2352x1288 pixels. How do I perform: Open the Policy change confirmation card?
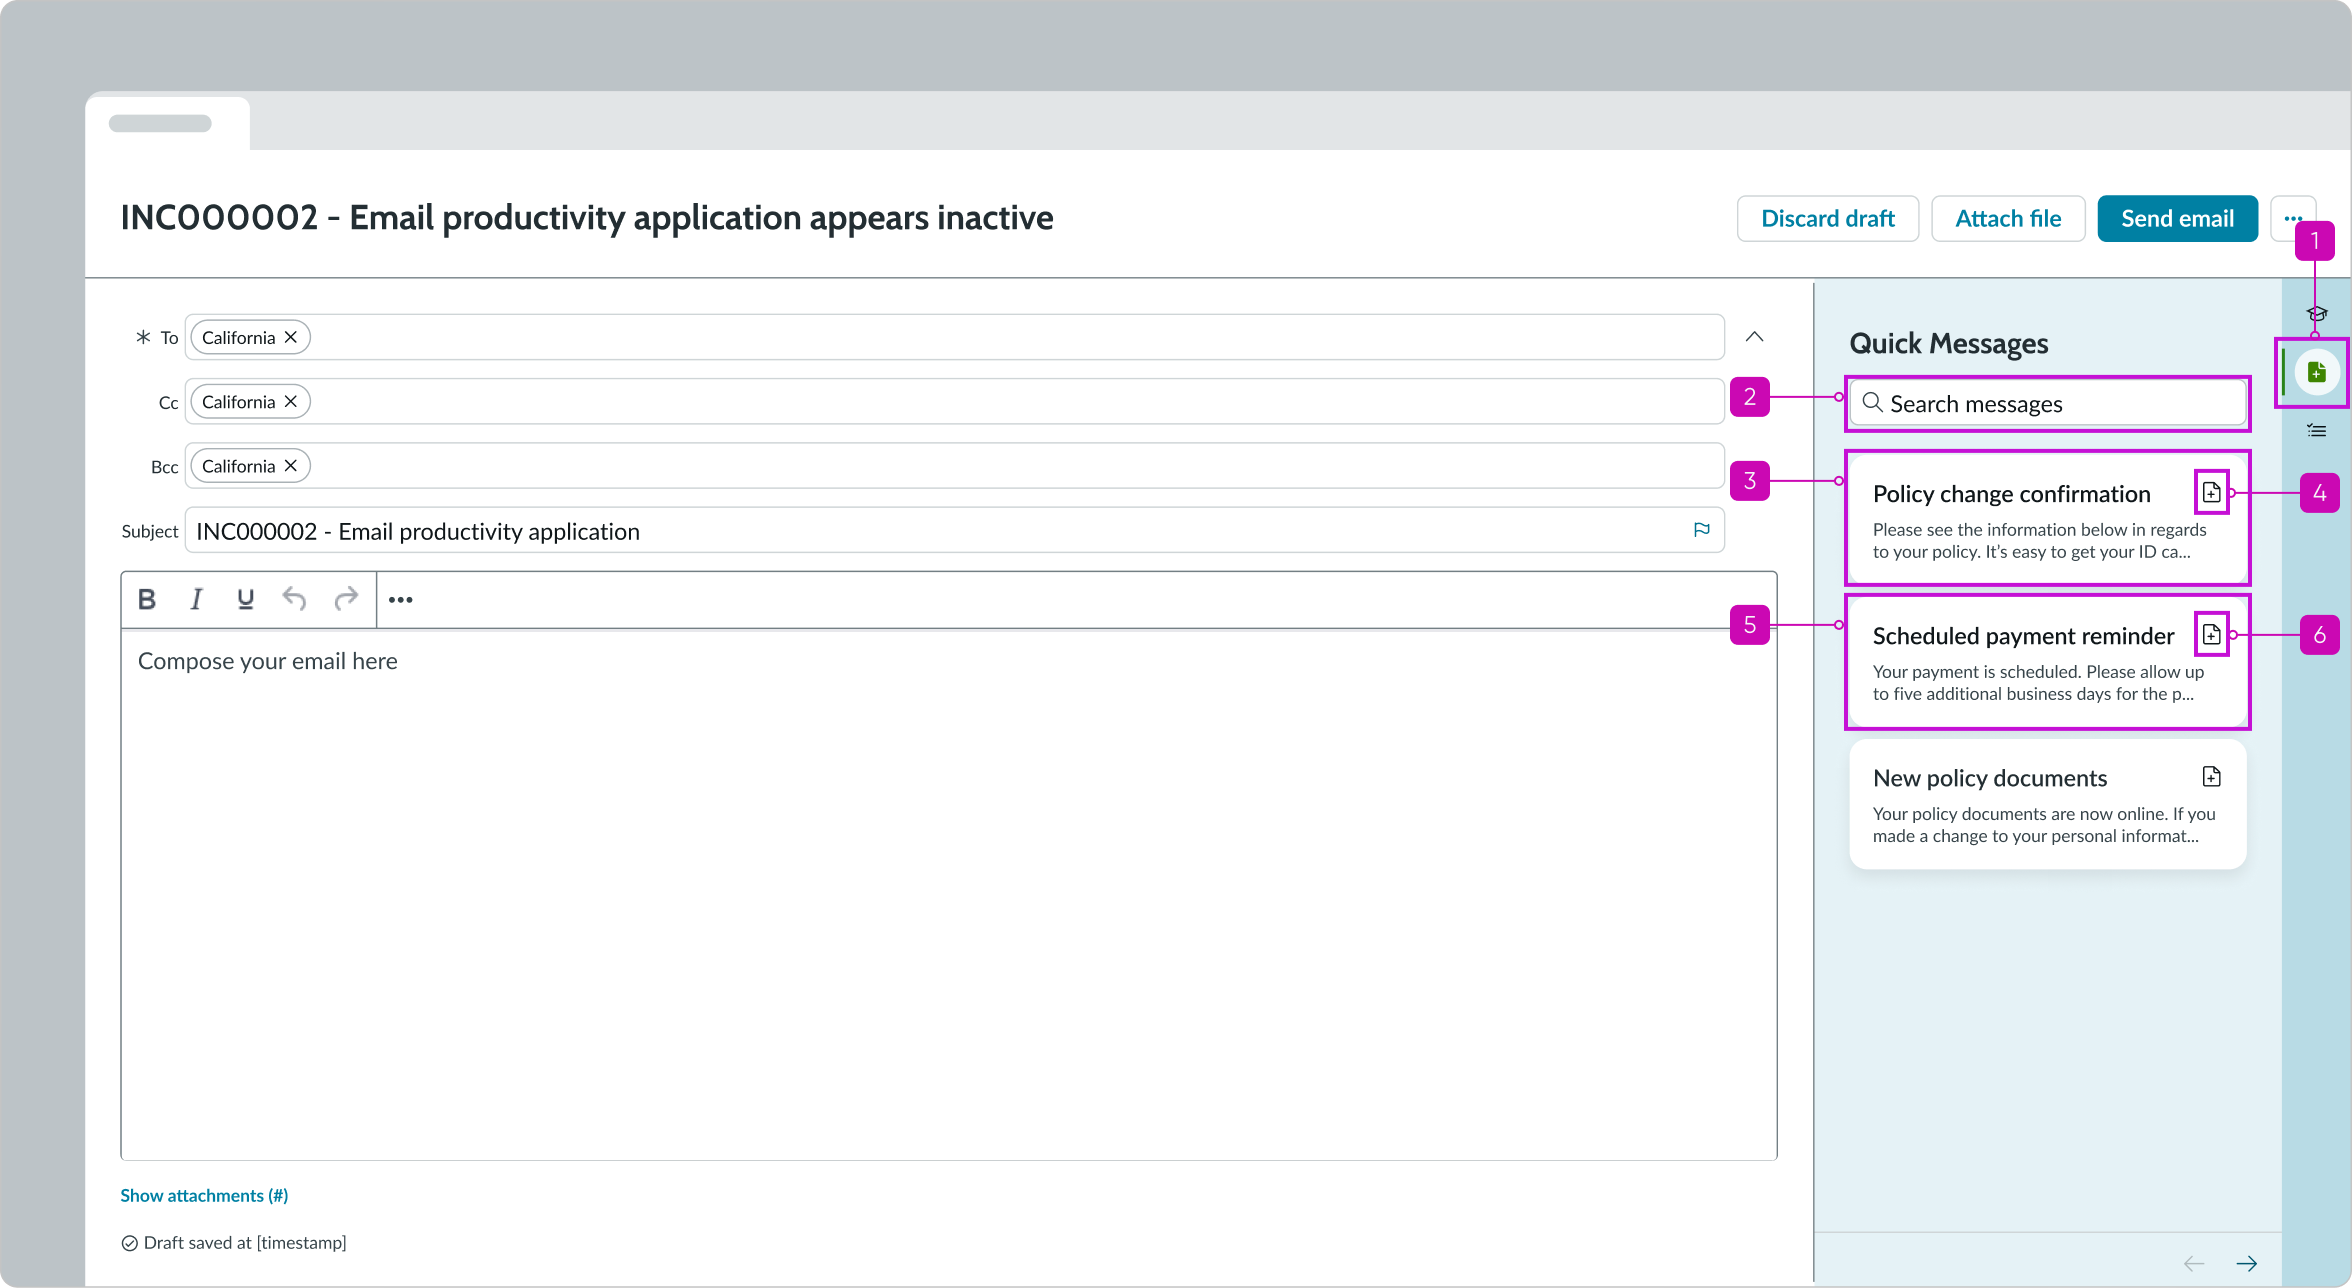click(x=2047, y=518)
